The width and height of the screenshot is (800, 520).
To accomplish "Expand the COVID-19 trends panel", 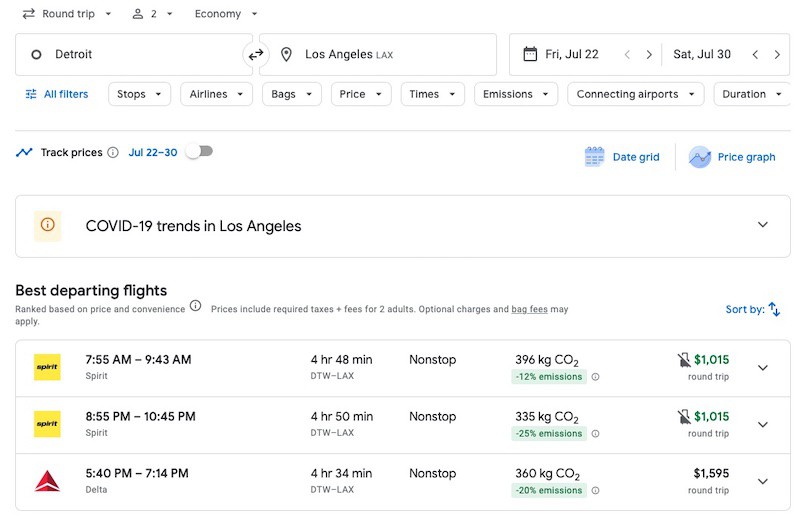I will click(763, 225).
